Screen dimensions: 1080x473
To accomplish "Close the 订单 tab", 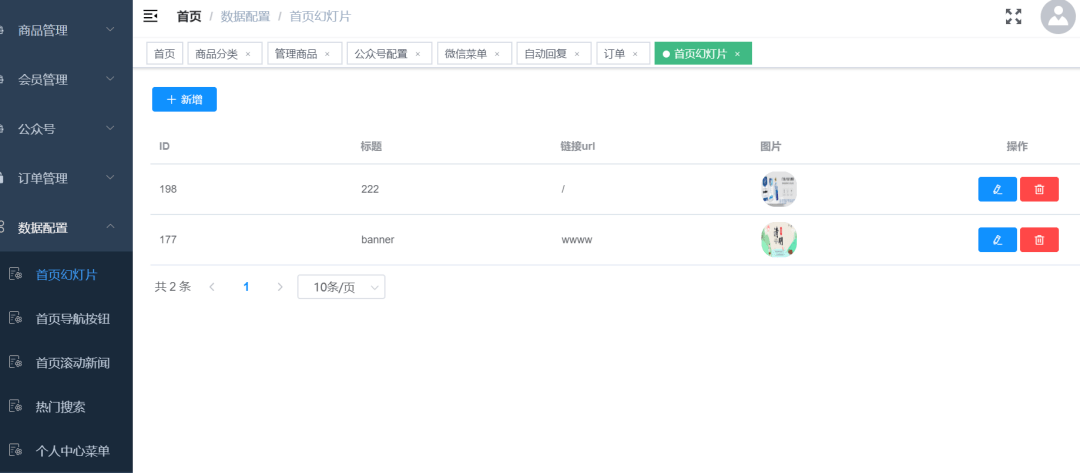I will 635,54.
